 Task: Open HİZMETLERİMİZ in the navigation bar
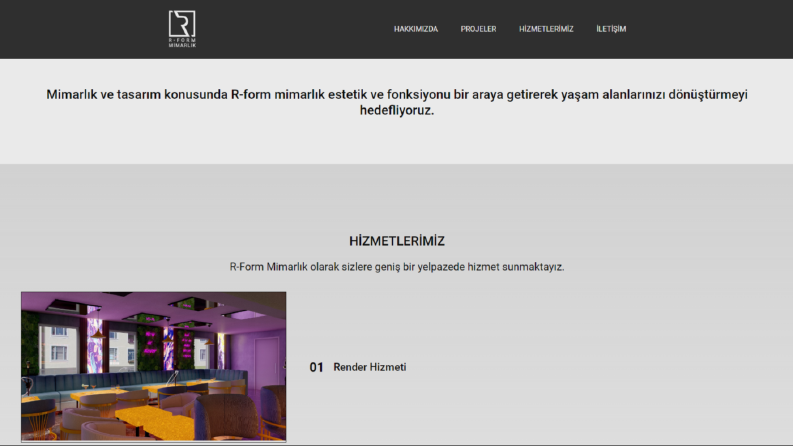546,29
